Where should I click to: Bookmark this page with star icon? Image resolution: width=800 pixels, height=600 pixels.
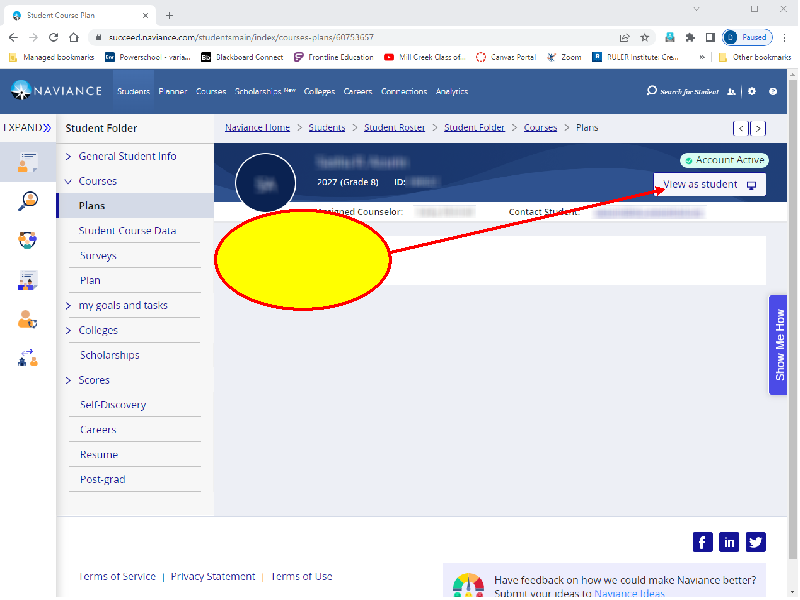coord(645,37)
